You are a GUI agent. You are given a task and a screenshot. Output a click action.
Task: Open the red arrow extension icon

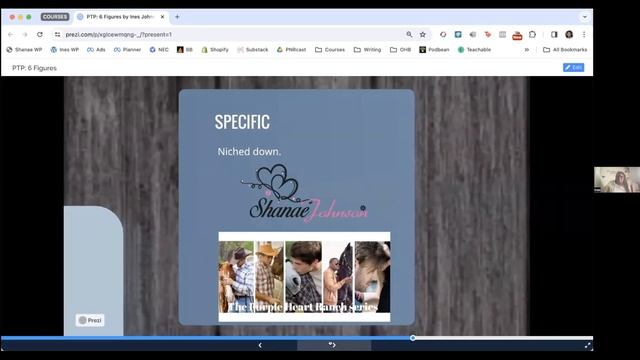coord(487,35)
